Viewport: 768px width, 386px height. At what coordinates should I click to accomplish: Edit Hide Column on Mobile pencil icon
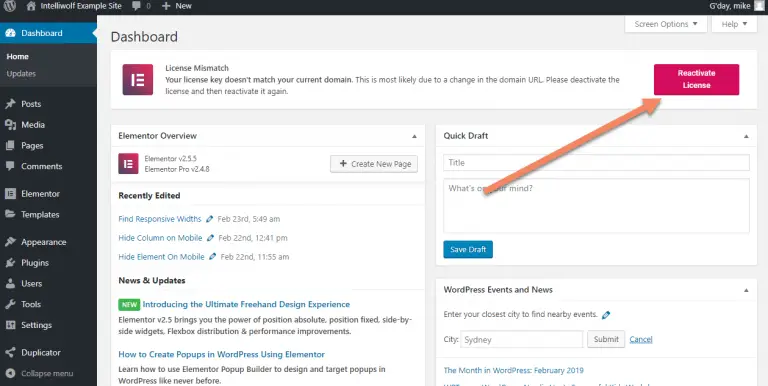point(211,238)
